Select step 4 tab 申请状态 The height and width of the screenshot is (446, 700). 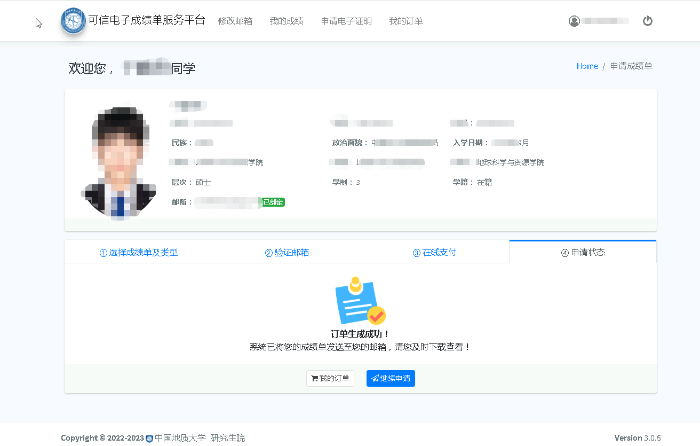click(582, 252)
